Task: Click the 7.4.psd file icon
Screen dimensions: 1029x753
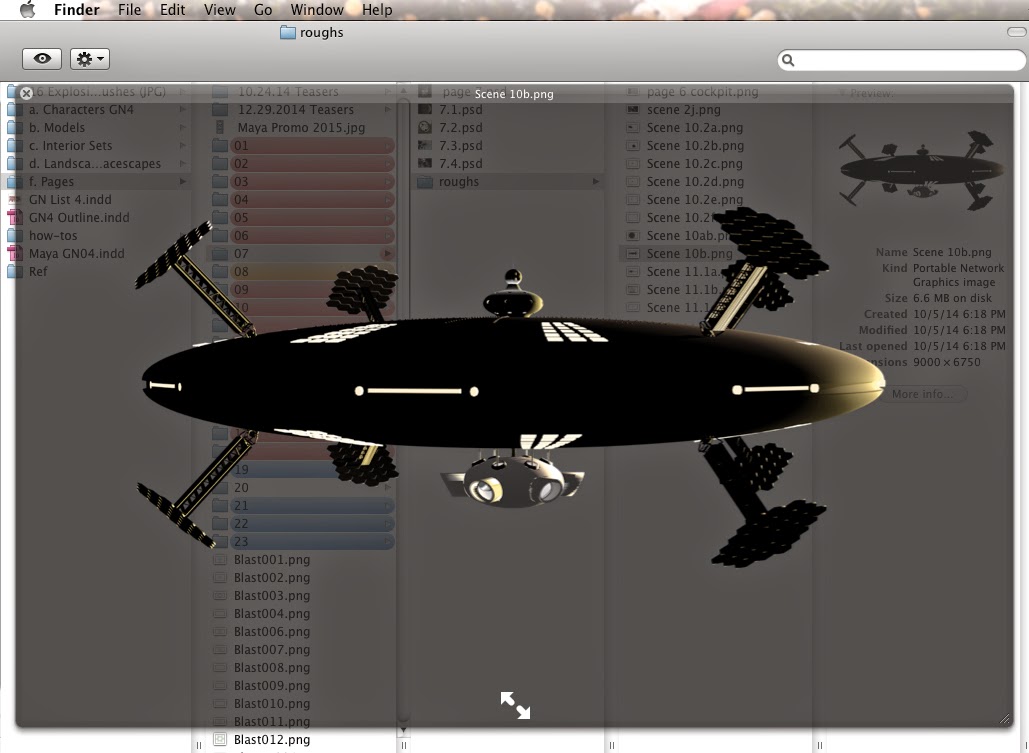Action: (425, 163)
